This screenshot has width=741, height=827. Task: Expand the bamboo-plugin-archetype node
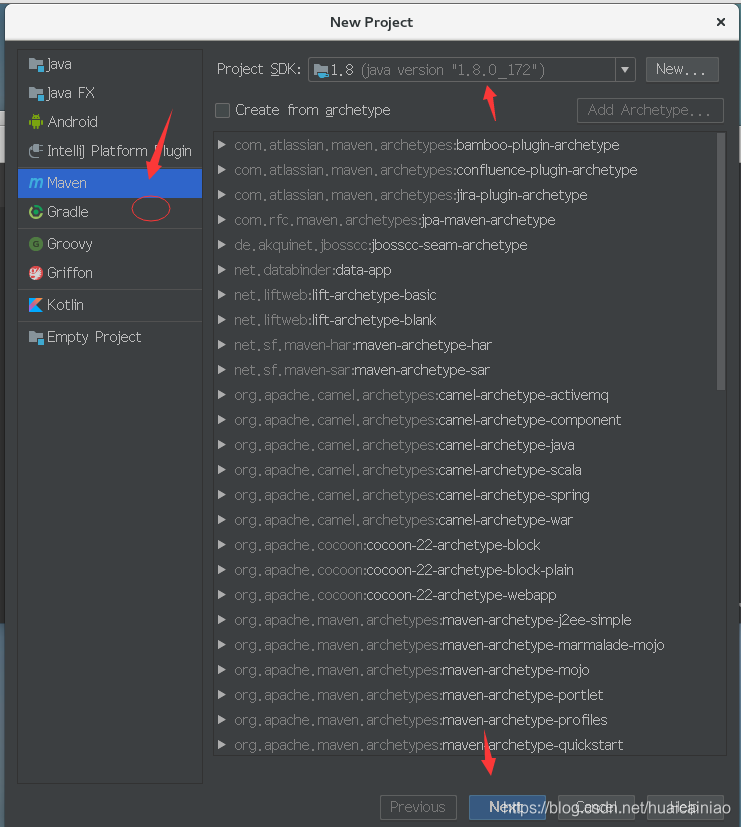tap(222, 145)
